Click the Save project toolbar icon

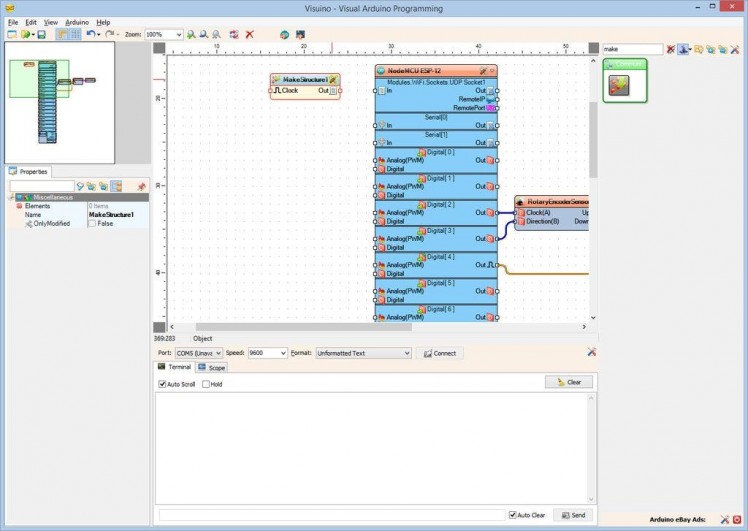pyautogui.click(x=41, y=34)
